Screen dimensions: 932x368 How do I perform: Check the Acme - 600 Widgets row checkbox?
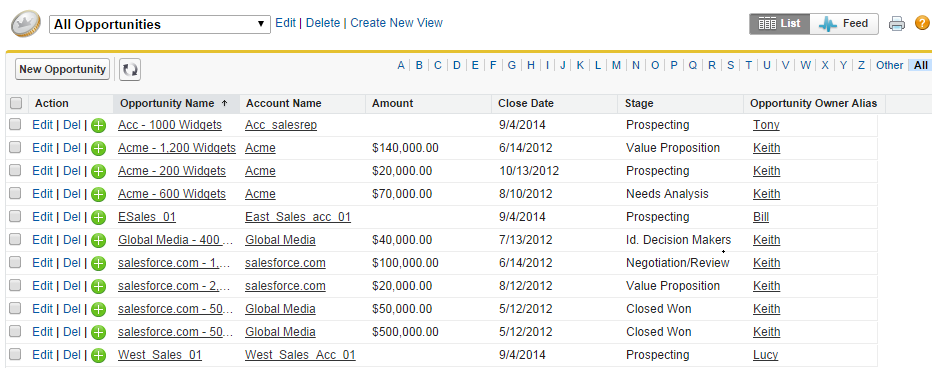pyautogui.click(x=15, y=193)
